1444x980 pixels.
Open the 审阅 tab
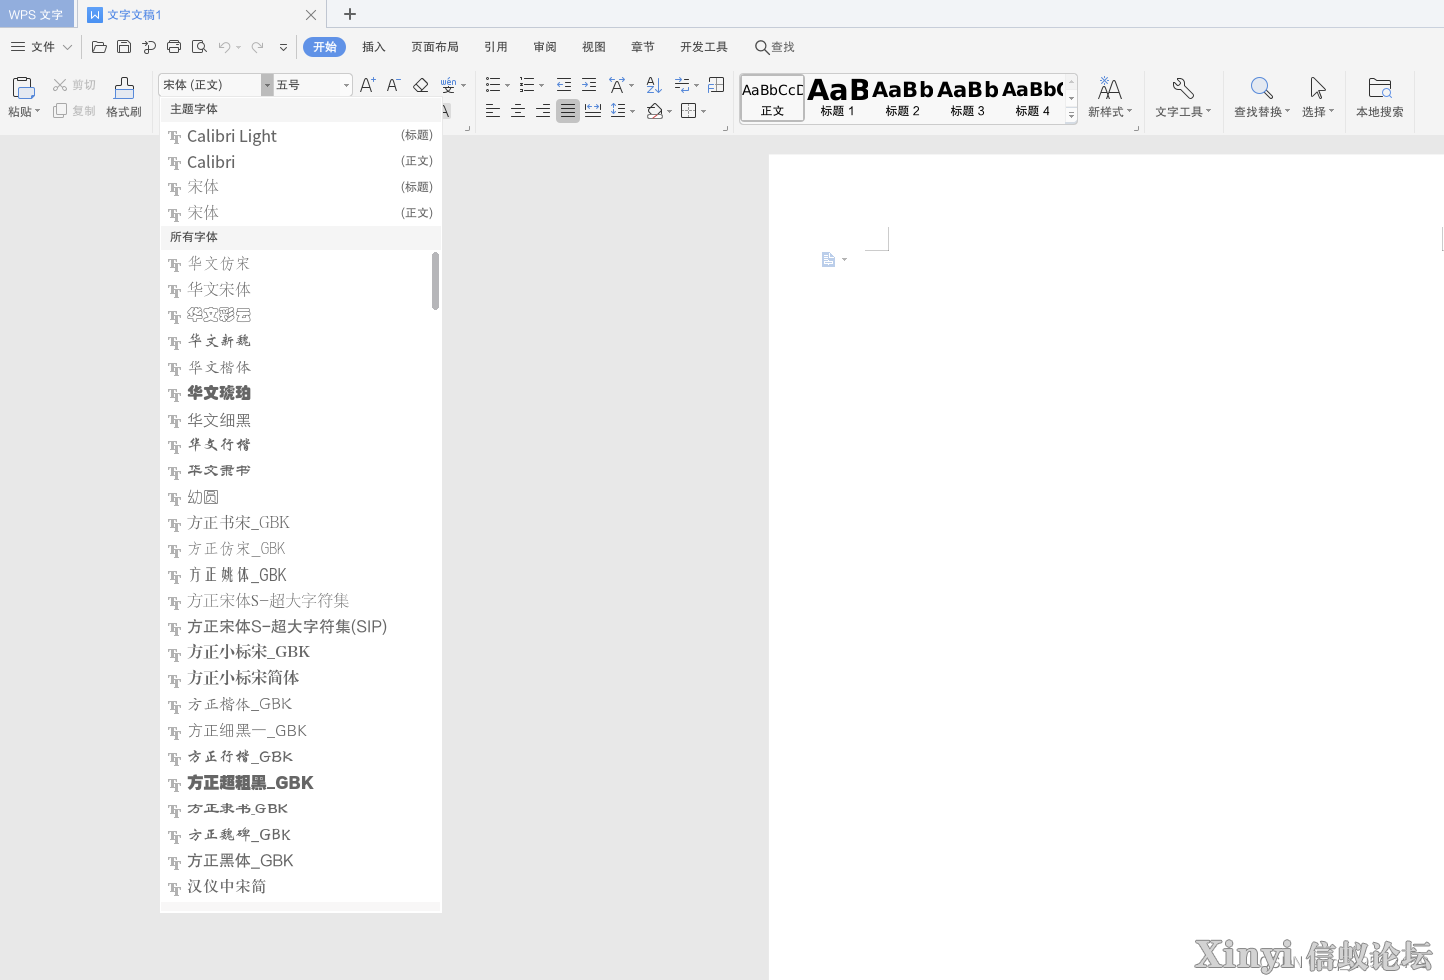[545, 47]
